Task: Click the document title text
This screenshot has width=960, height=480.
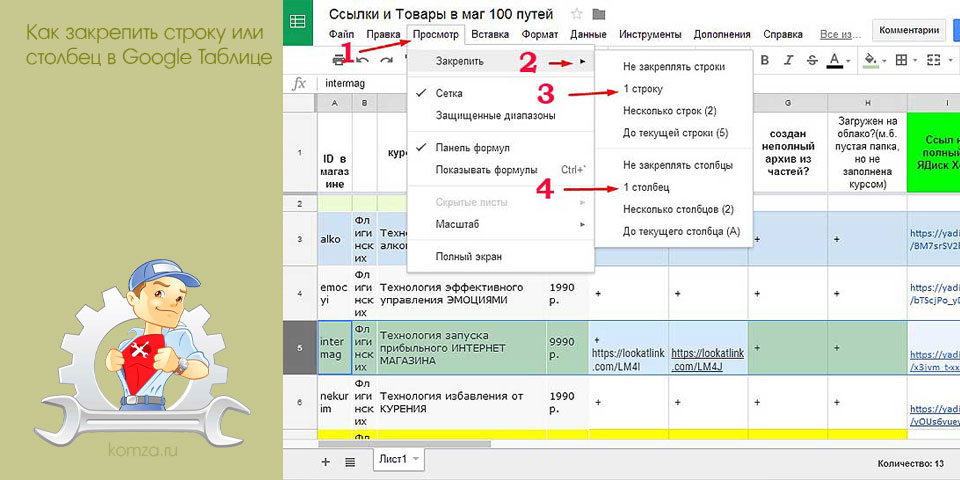Action: [441, 14]
